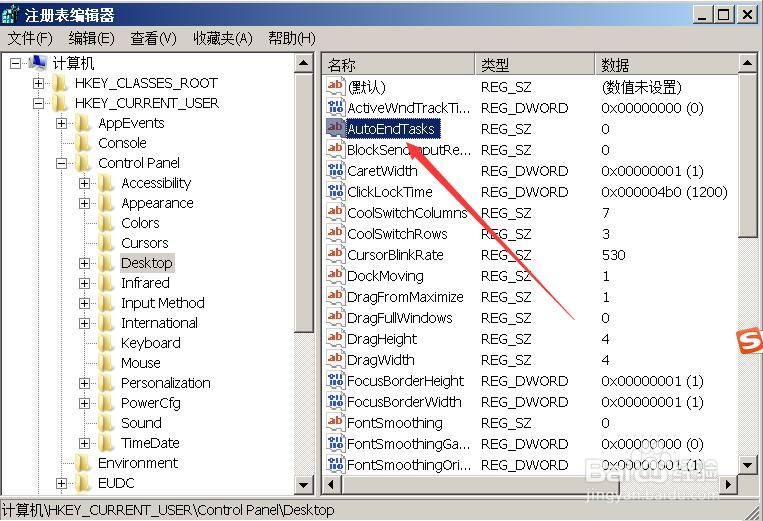The width and height of the screenshot is (763, 521).
Task: Expand the AppEvents node
Action: tap(61, 123)
